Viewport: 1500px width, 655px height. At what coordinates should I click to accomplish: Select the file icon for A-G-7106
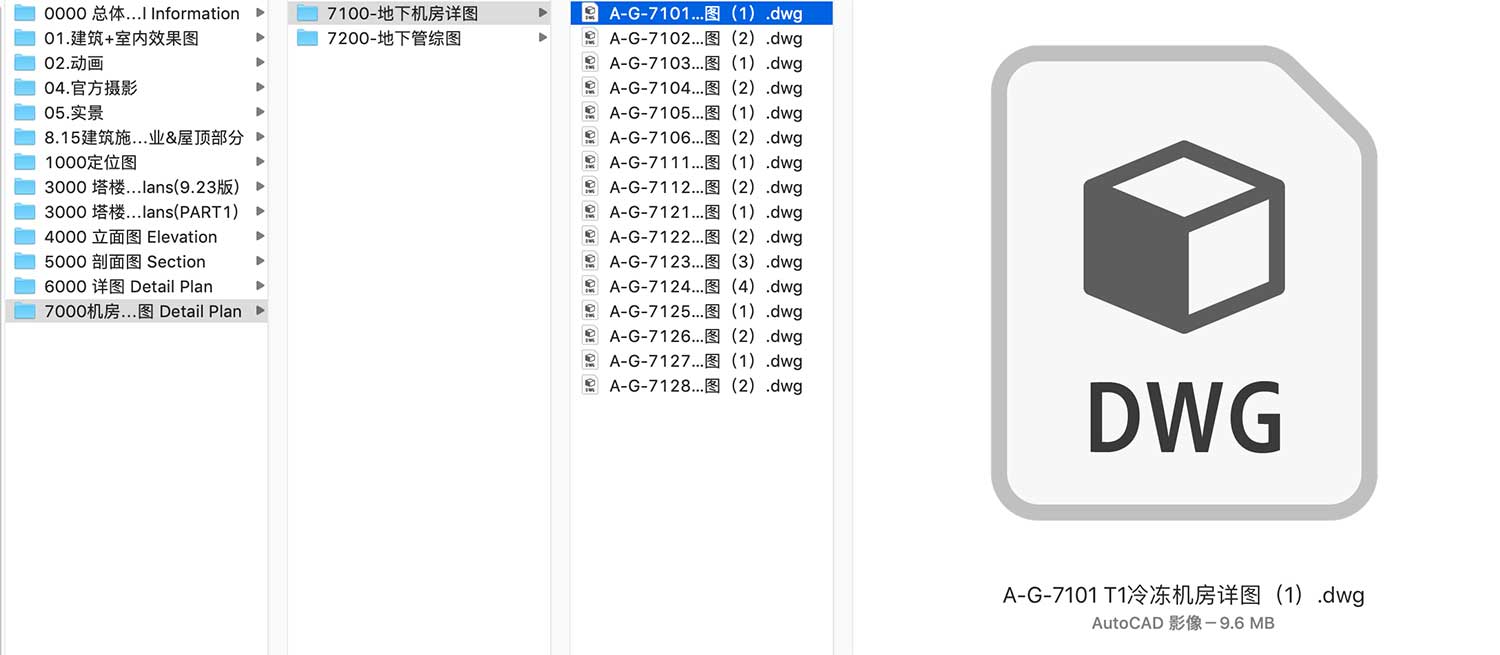tap(591, 137)
